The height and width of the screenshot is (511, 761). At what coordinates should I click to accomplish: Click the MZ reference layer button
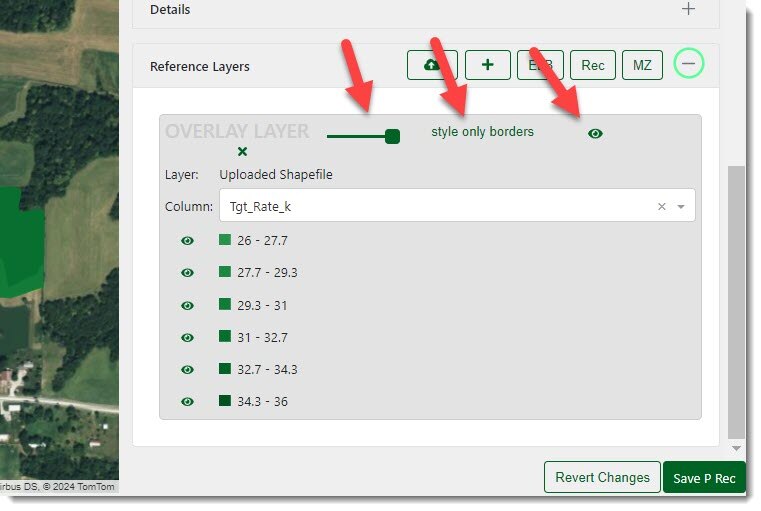coord(642,65)
